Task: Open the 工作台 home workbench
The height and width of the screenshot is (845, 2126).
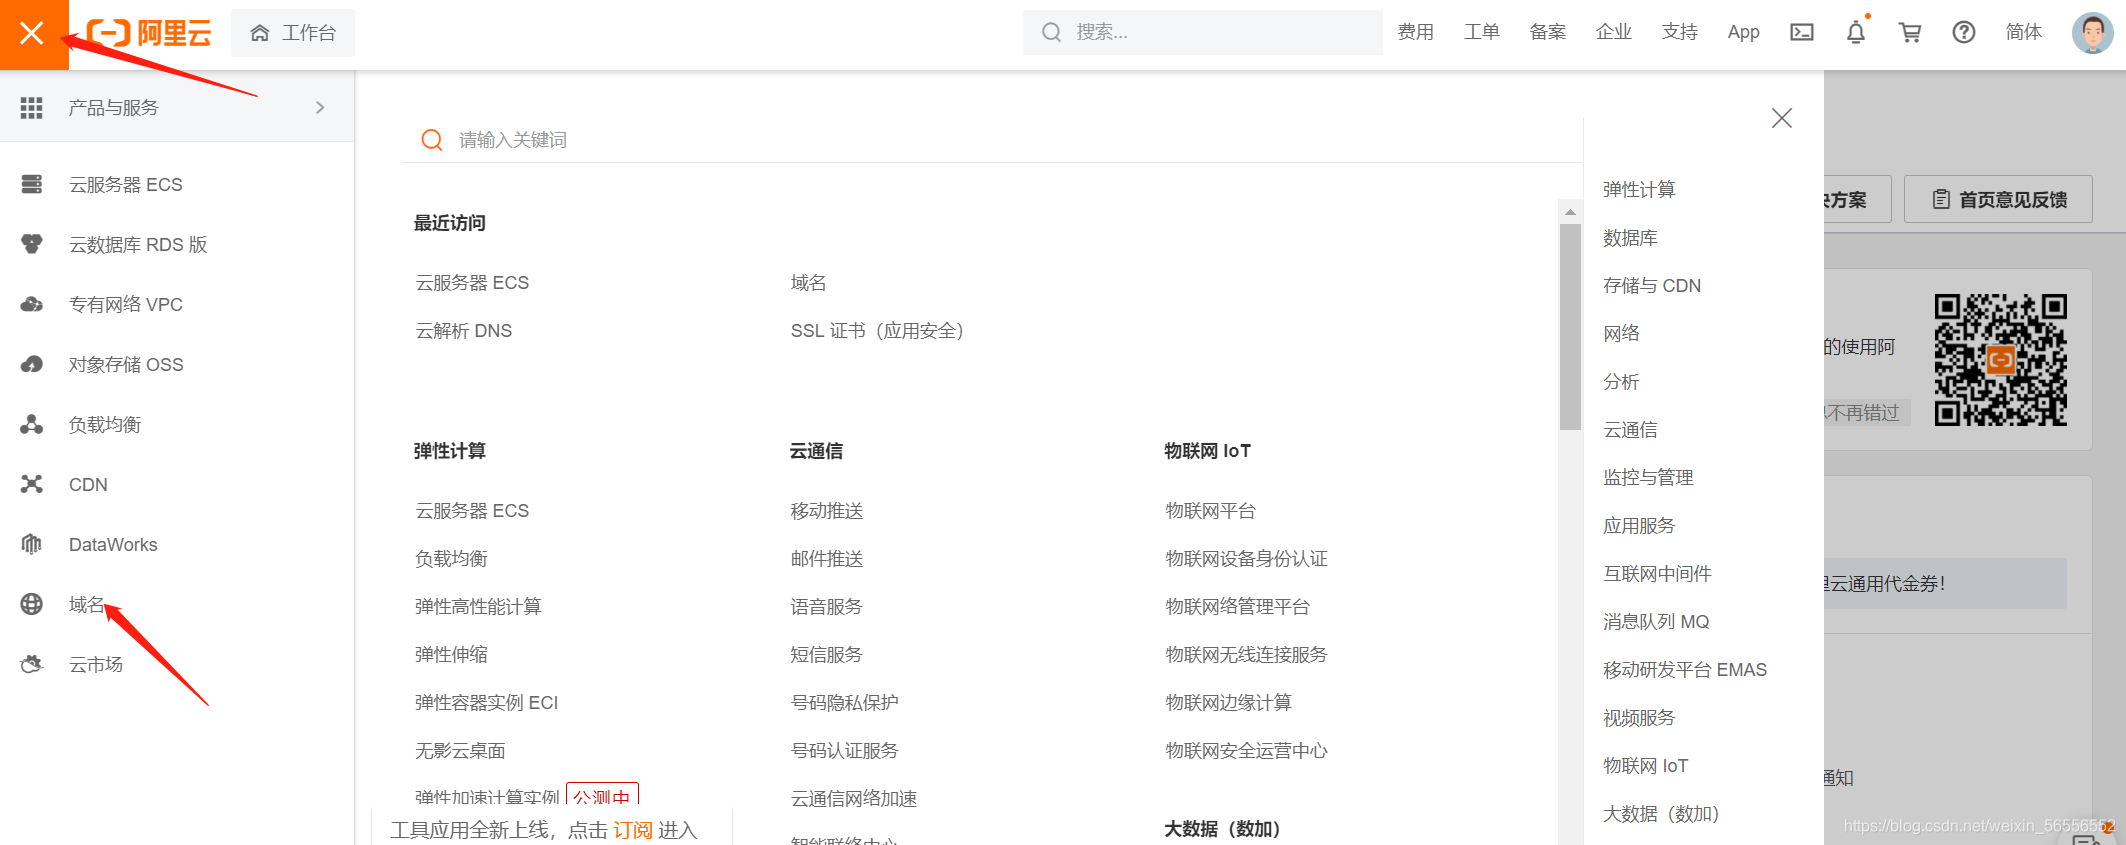Action: pos(292,33)
